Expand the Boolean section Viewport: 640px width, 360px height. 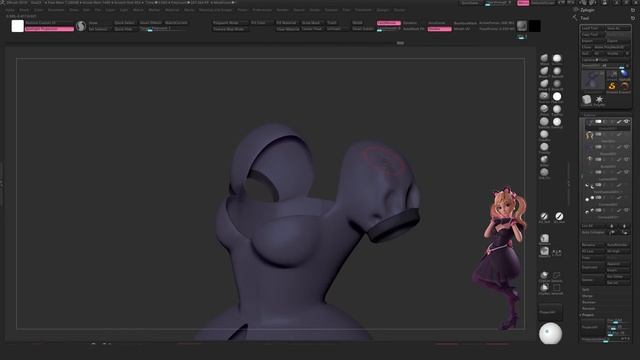[588, 302]
